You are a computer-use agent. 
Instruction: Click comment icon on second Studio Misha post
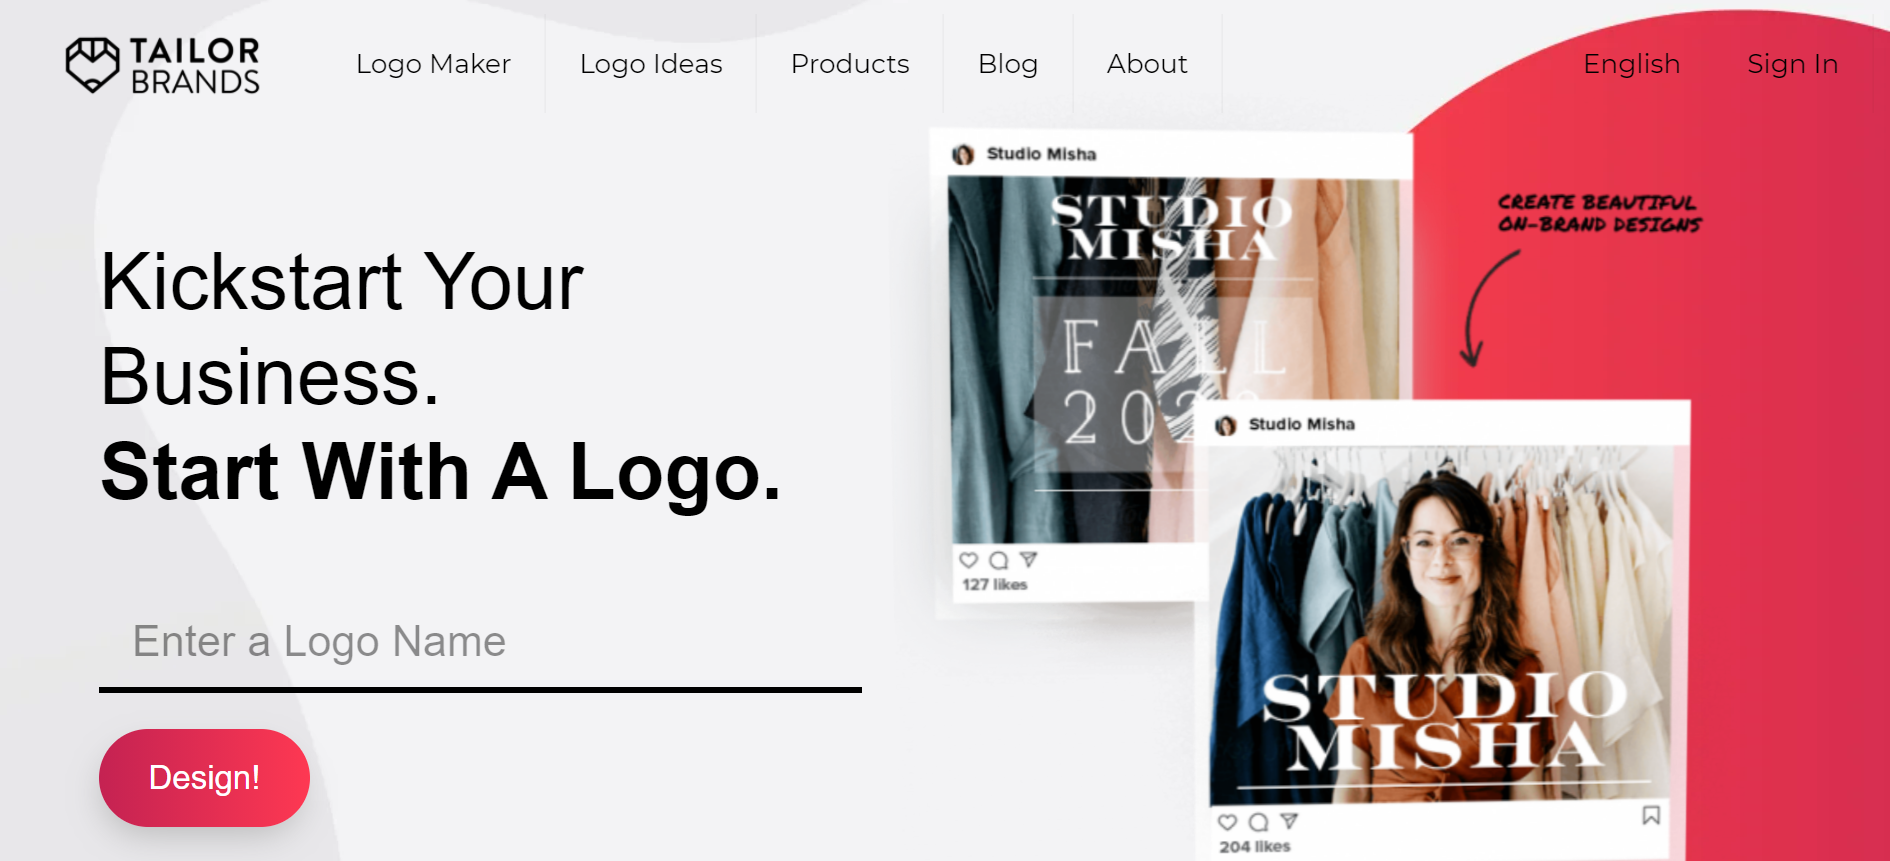point(1259,822)
